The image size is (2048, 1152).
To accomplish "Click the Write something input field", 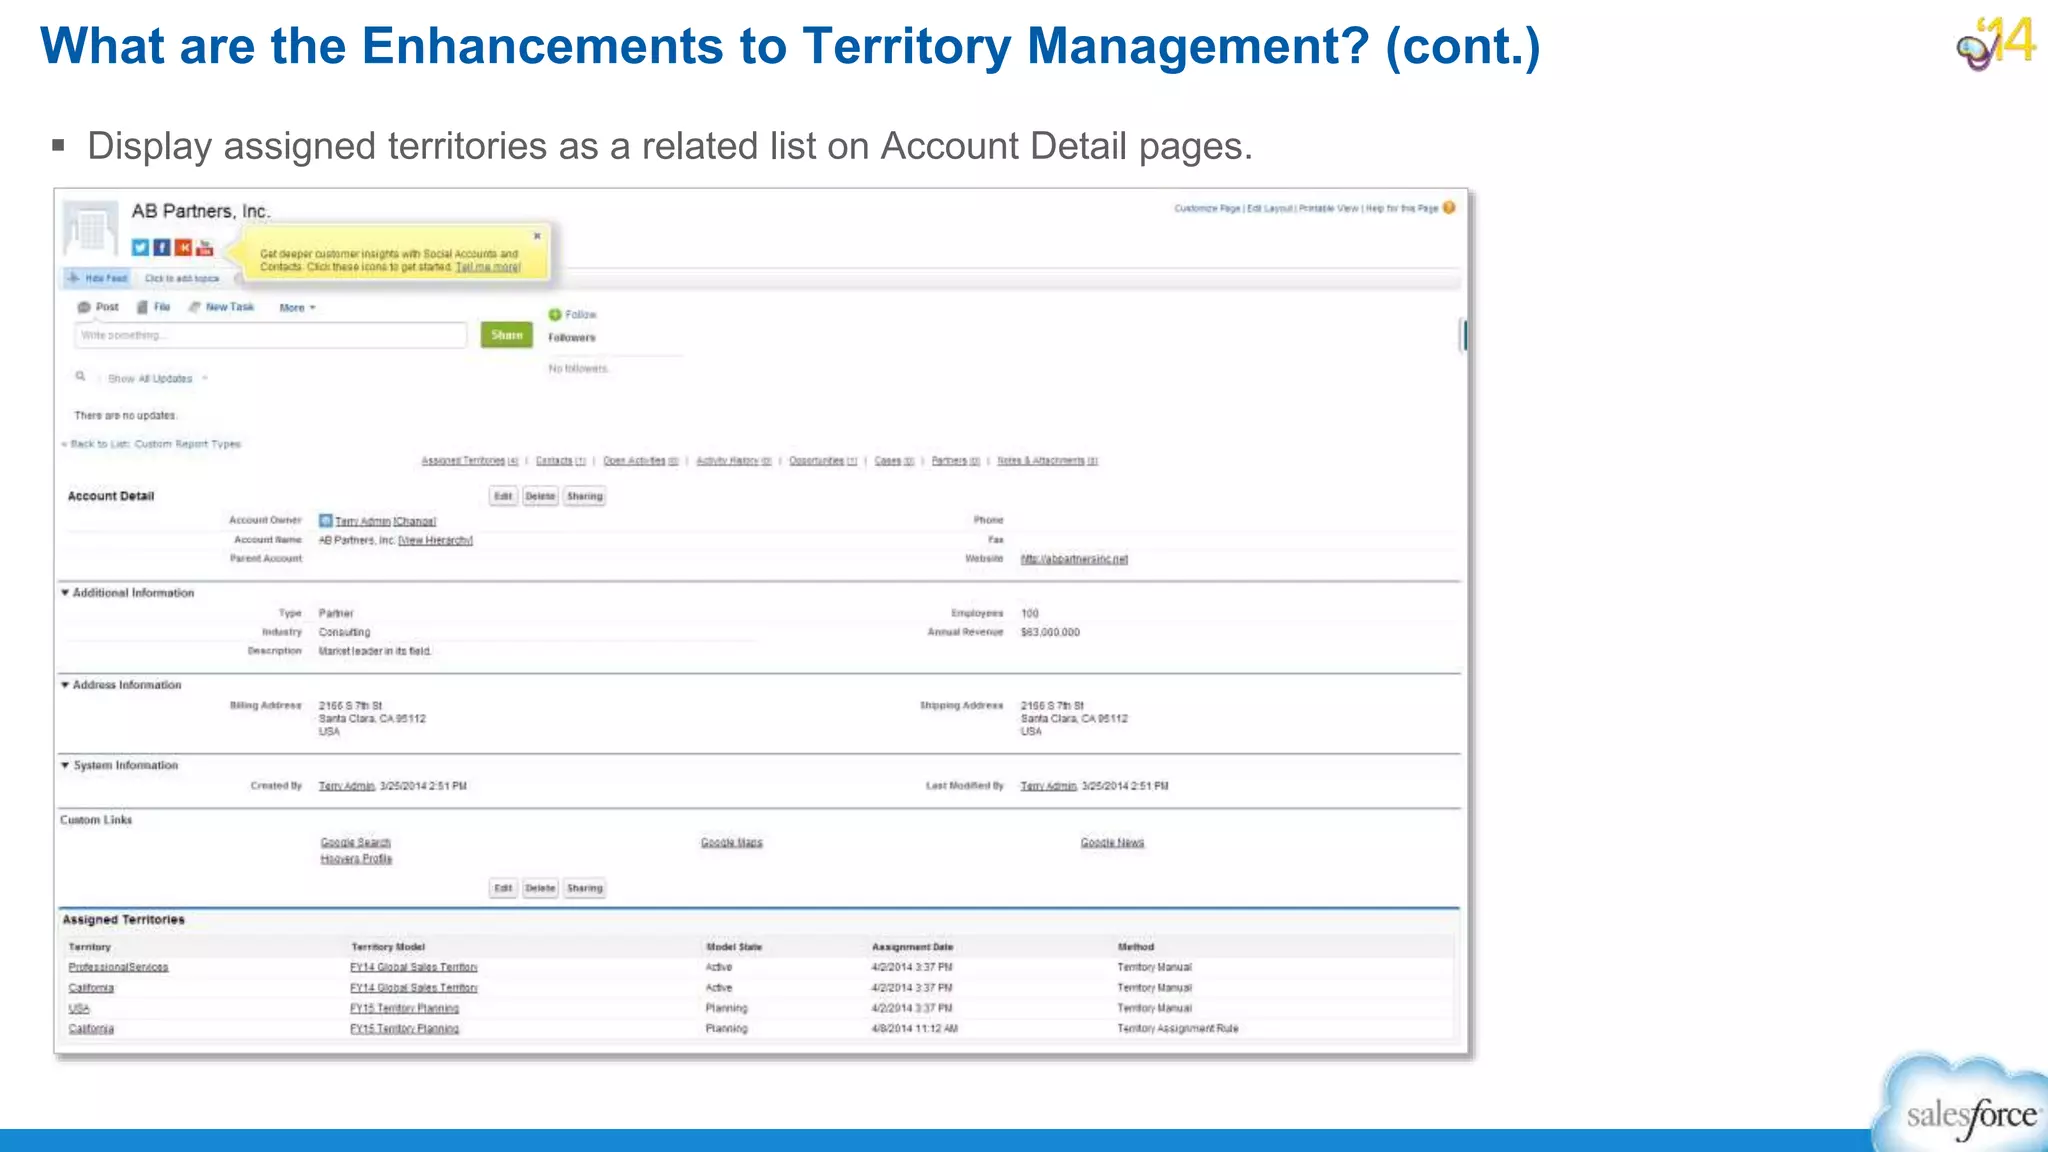I will pos(270,335).
